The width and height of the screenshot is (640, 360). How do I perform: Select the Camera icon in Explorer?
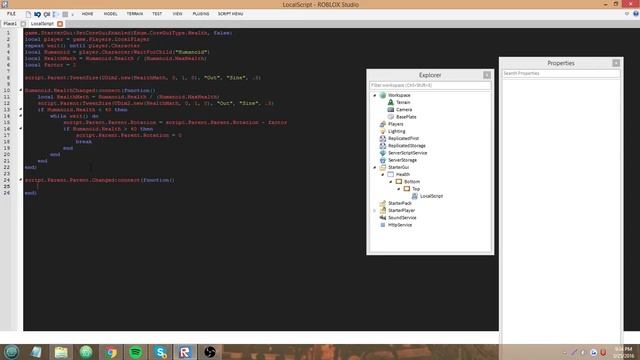coord(391,109)
